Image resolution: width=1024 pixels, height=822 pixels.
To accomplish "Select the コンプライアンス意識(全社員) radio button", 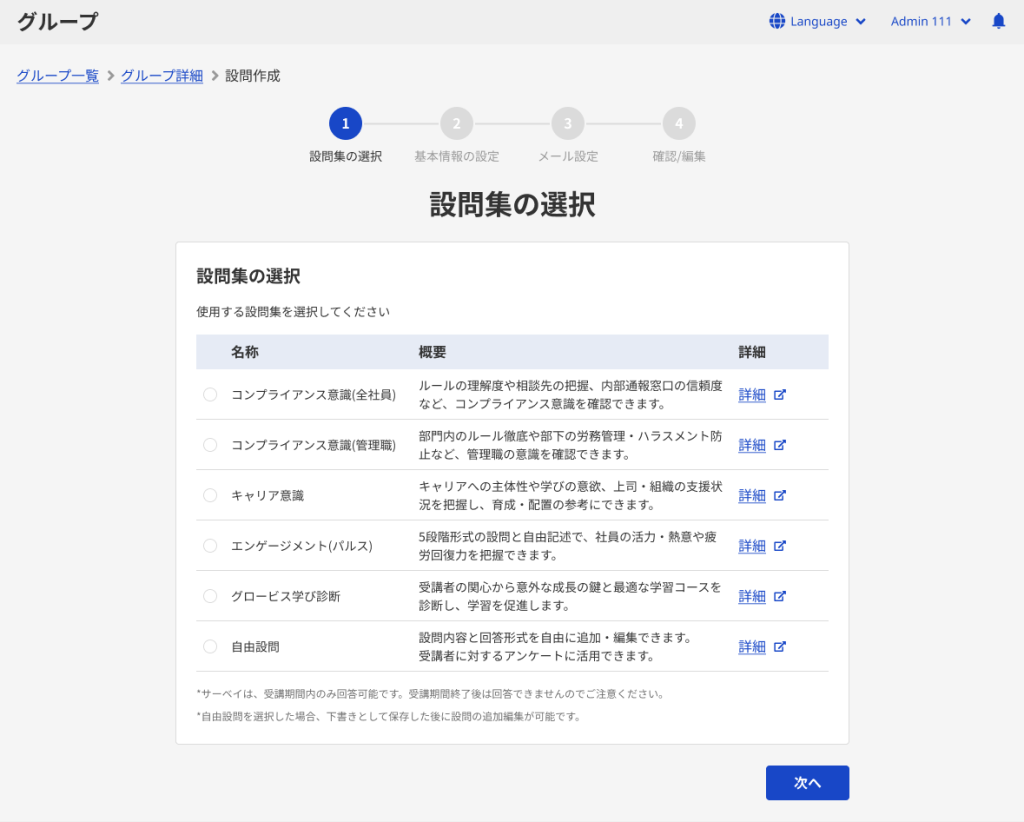I will (210, 394).
